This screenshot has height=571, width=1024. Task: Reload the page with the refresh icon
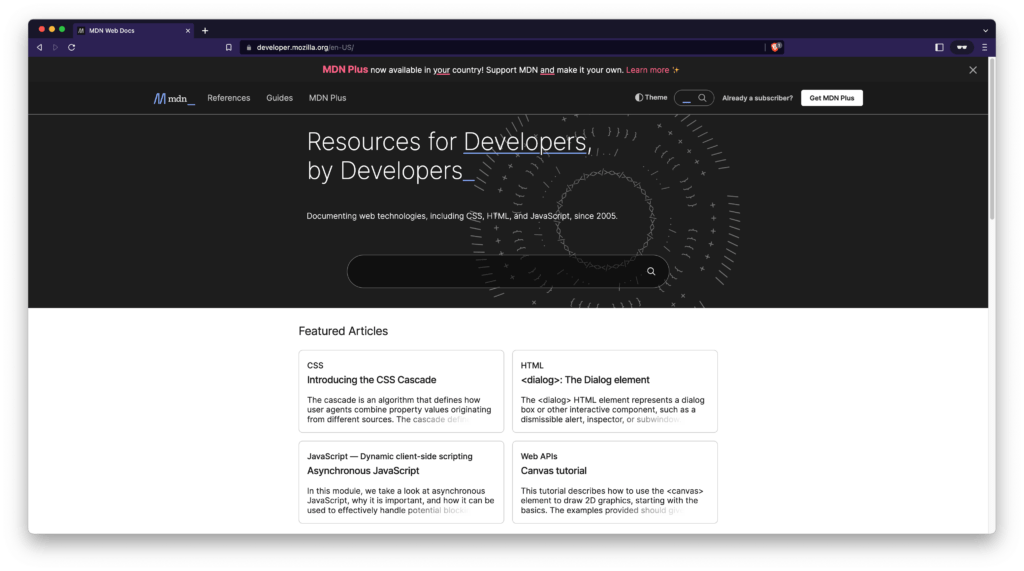(71, 47)
